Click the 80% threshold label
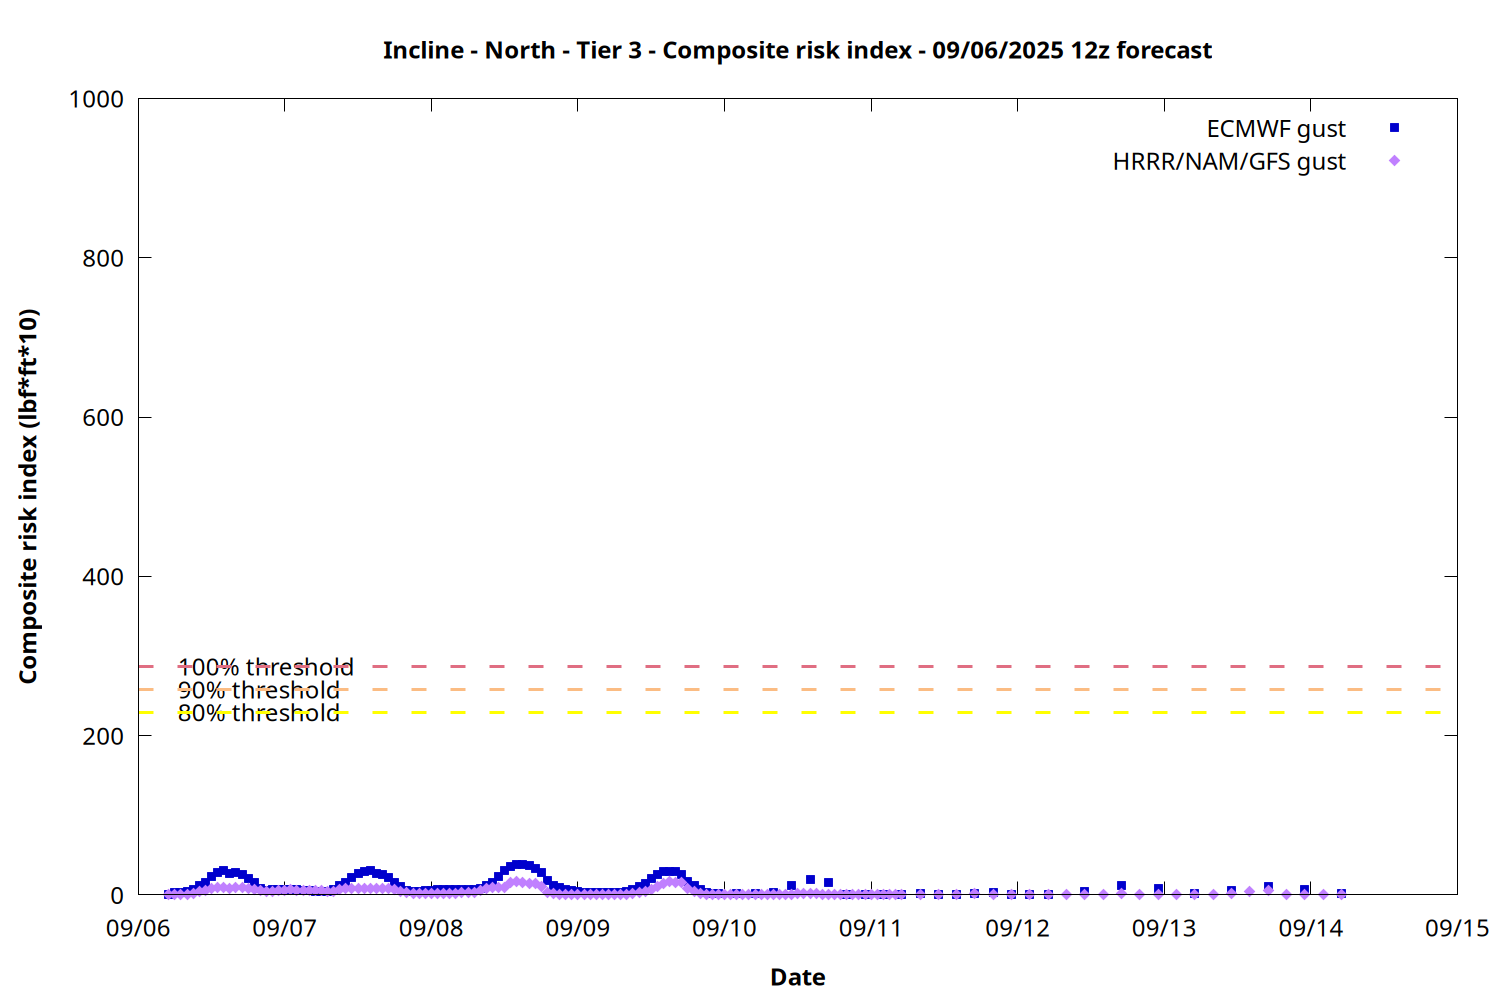1500x1000 pixels. 259,713
